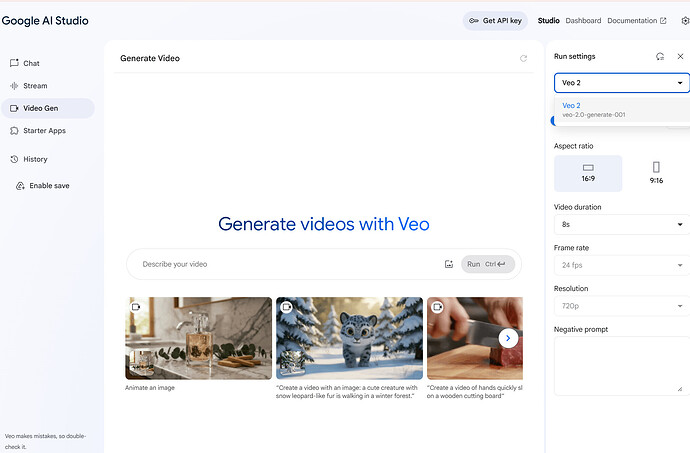This screenshot has height=453, width=690.
Task: Click video icon on cutting board thumbnail
Action: tap(437, 307)
